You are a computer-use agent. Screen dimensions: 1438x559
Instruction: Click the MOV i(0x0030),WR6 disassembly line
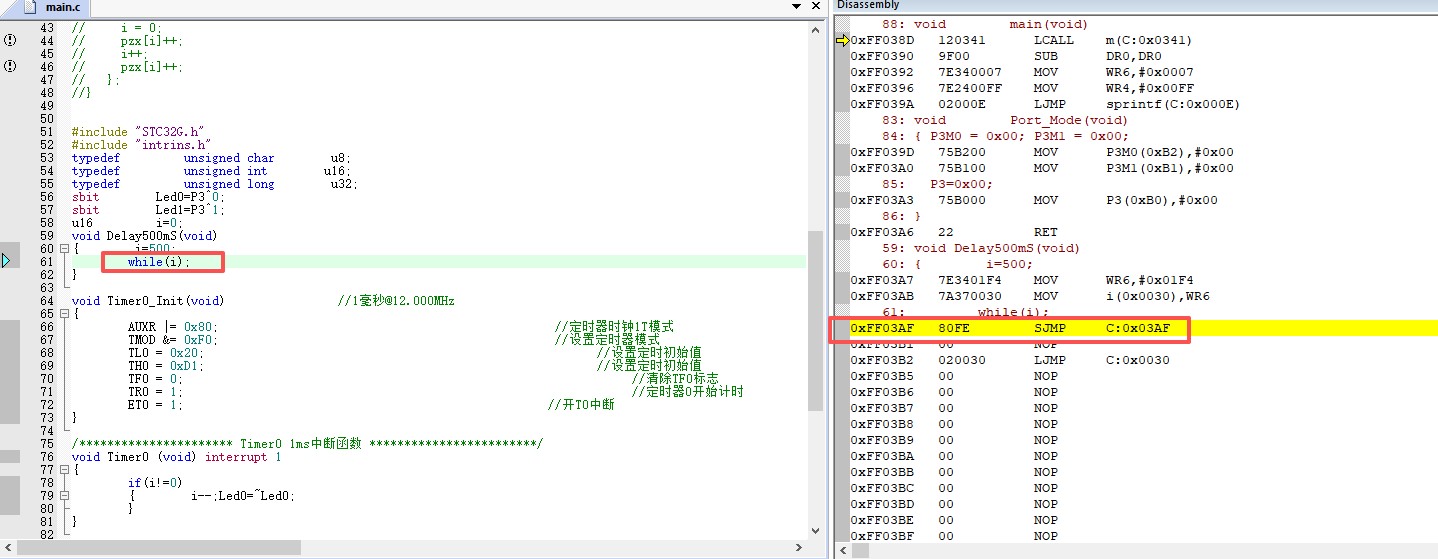point(1030,296)
